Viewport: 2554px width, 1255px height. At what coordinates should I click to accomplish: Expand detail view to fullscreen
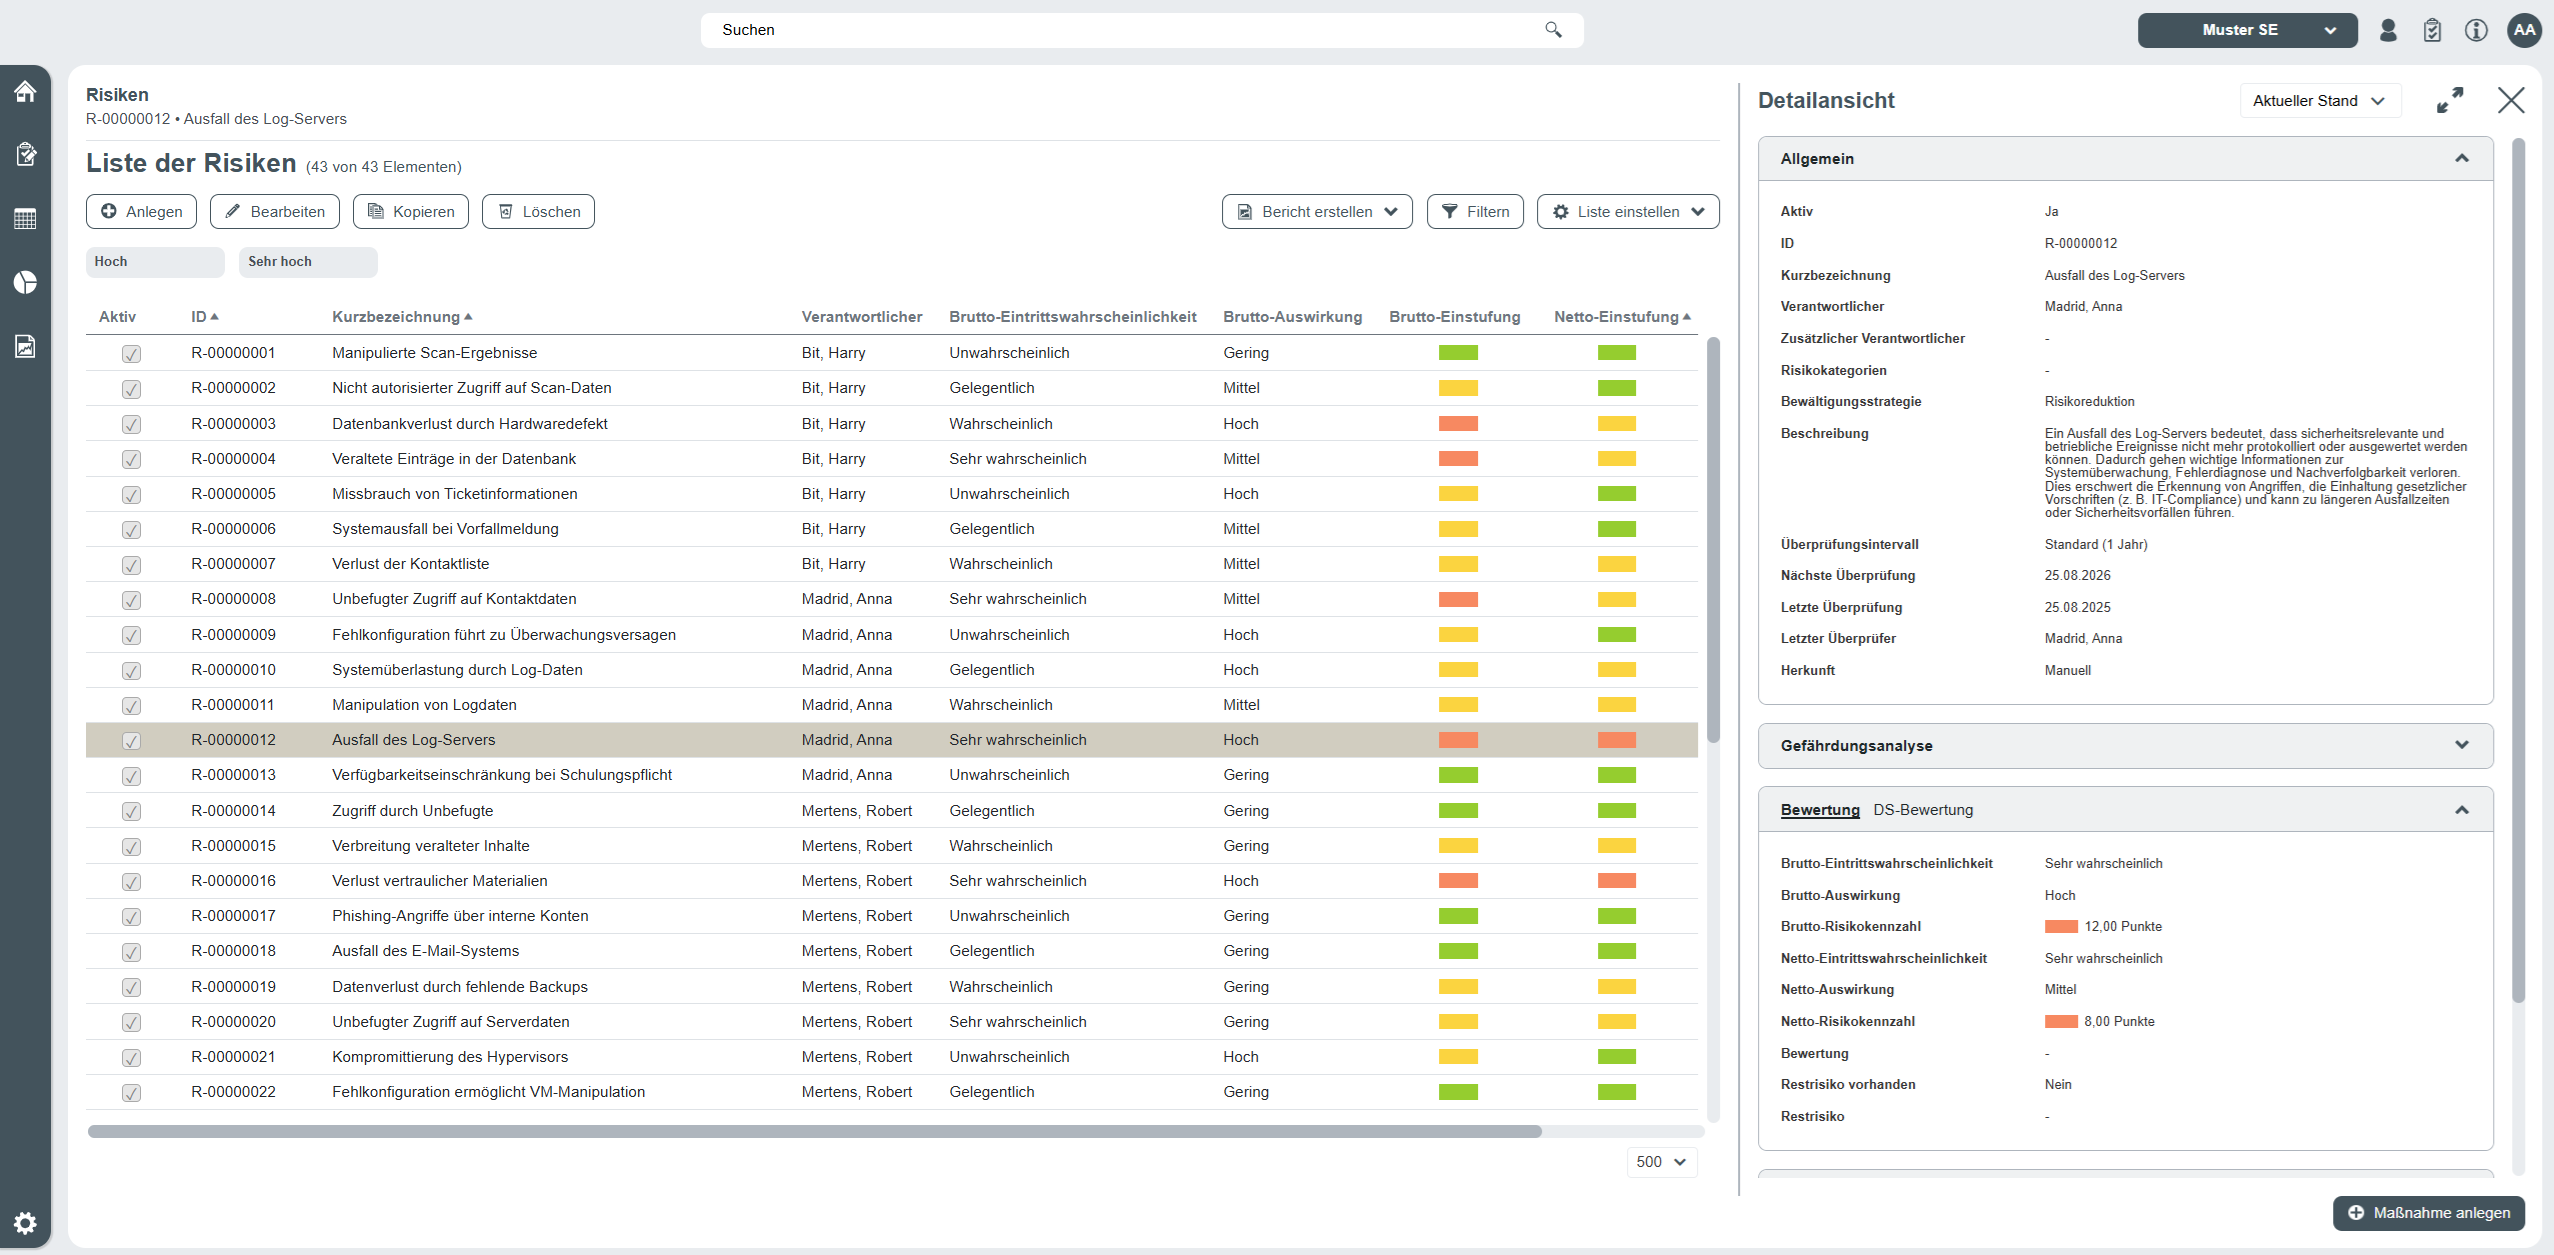(x=2449, y=100)
